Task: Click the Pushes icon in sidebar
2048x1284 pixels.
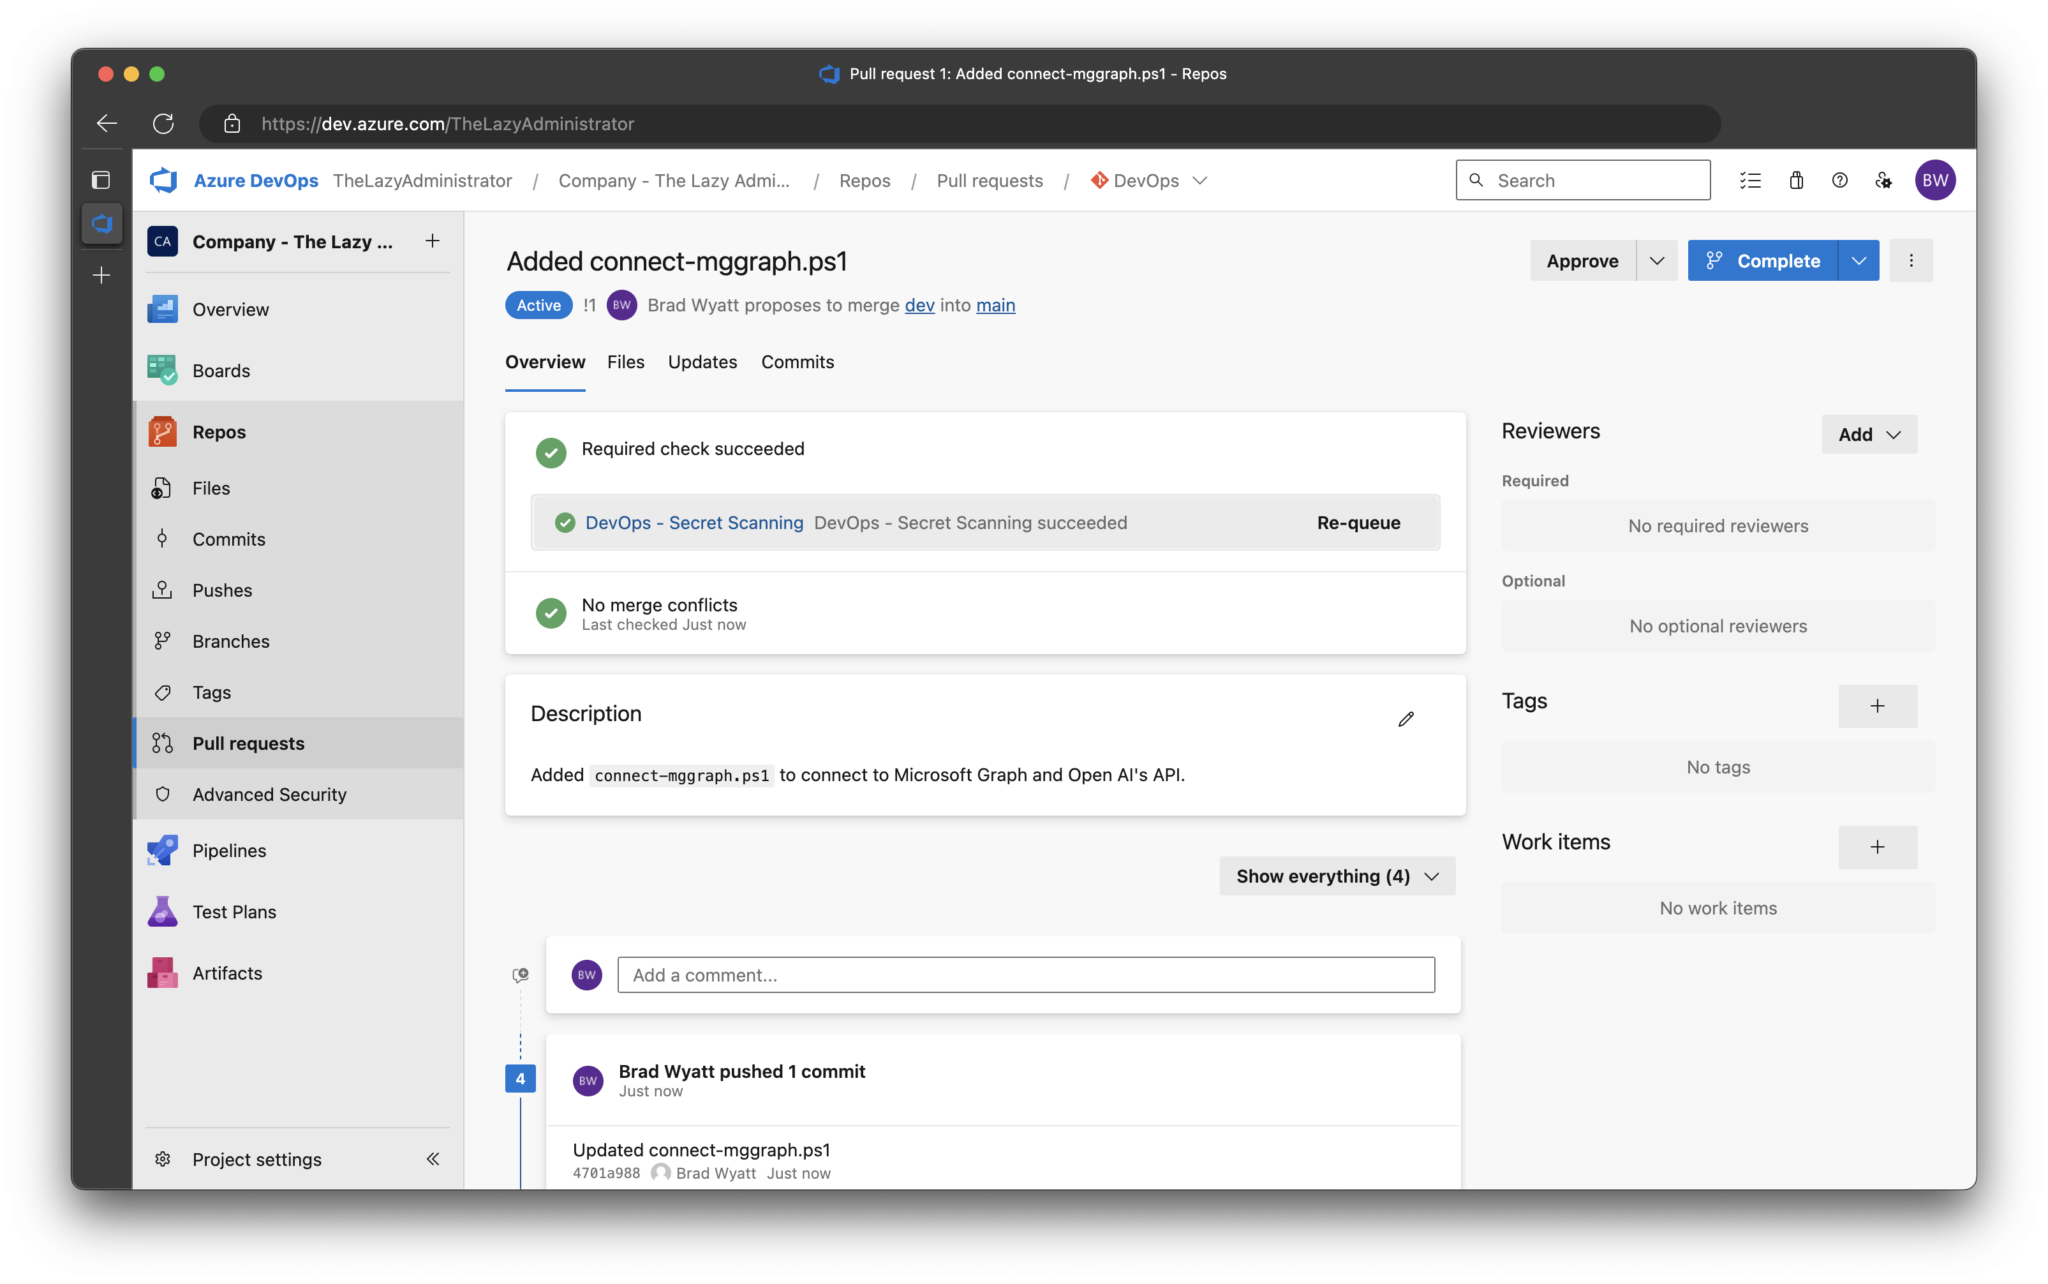Action: click(x=162, y=590)
